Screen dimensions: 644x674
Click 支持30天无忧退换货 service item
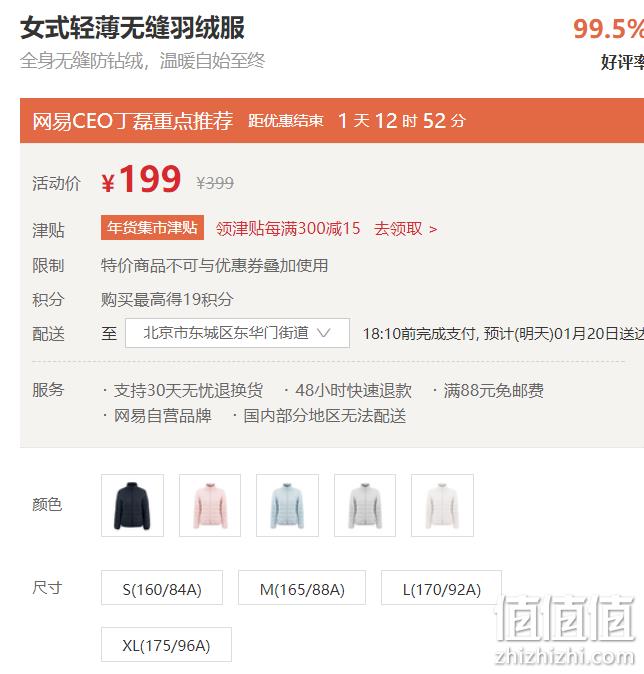point(188,390)
